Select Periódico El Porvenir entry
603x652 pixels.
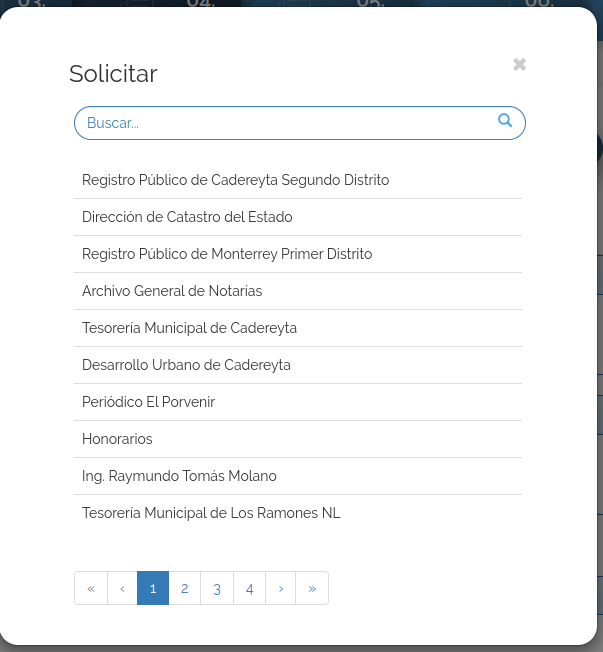click(x=149, y=402)
